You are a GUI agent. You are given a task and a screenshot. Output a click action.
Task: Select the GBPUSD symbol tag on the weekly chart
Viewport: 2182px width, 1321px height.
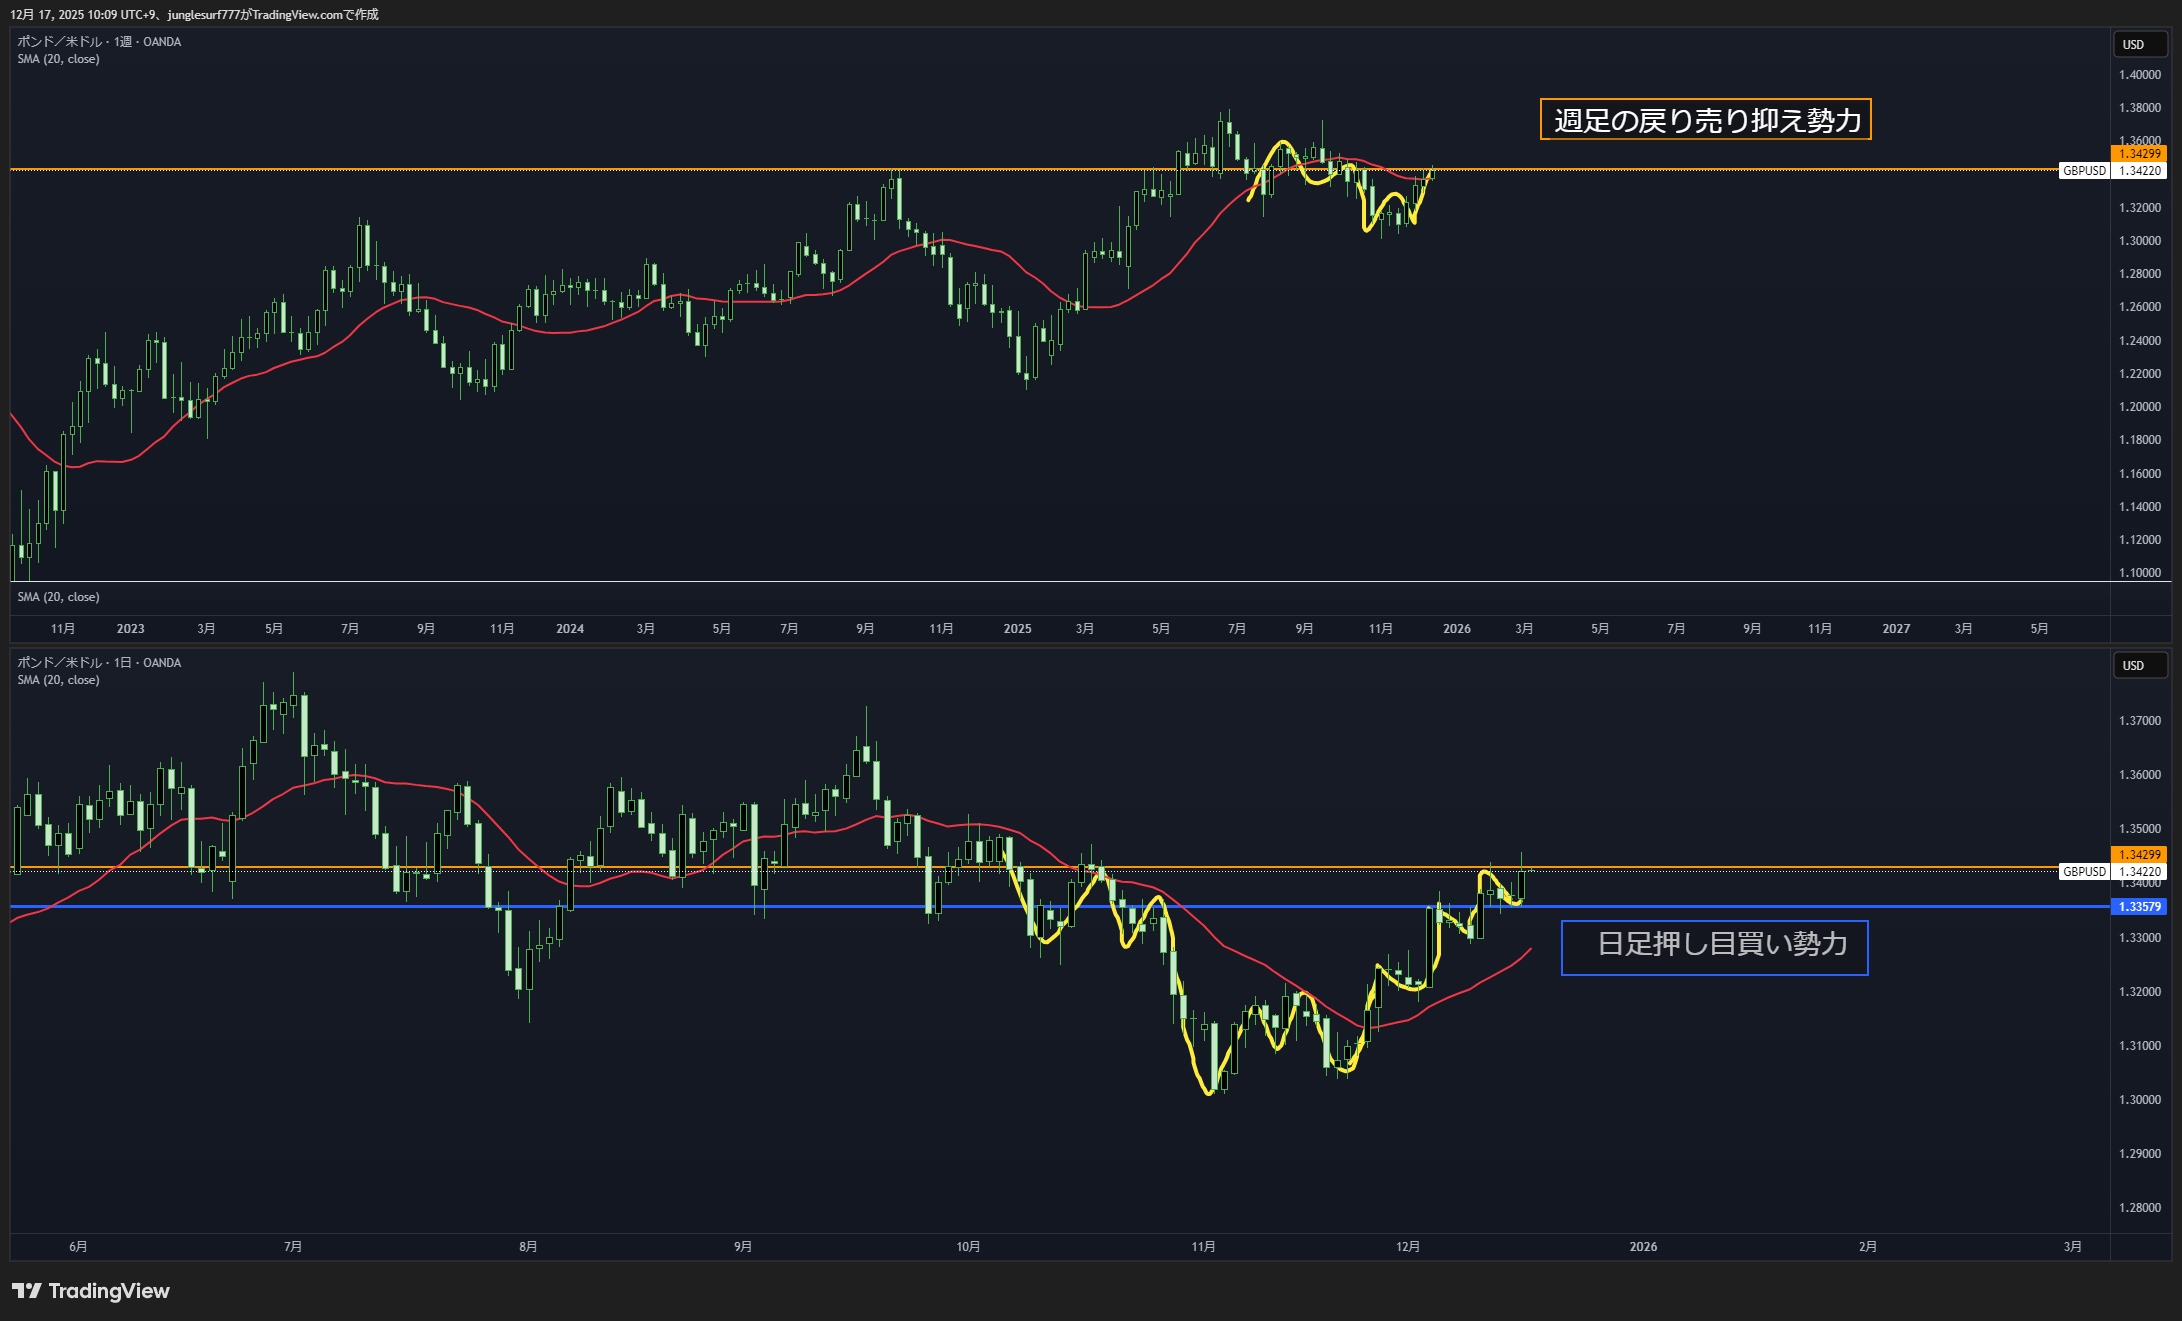(2084, 171)
